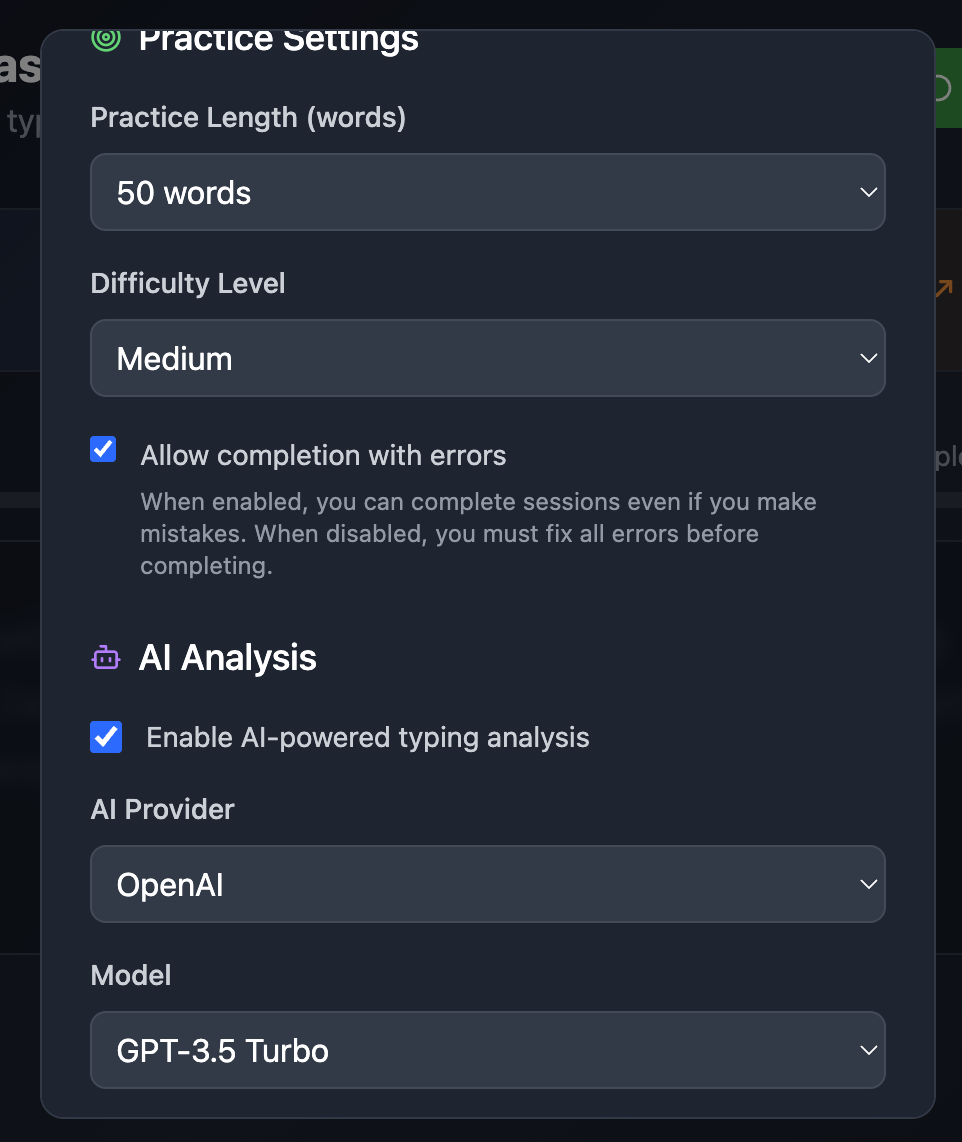This screenshot has height=1142, width=962.
Task: Expand the AI Provider OpenAI dropdown
Action: tap(488, 884)
